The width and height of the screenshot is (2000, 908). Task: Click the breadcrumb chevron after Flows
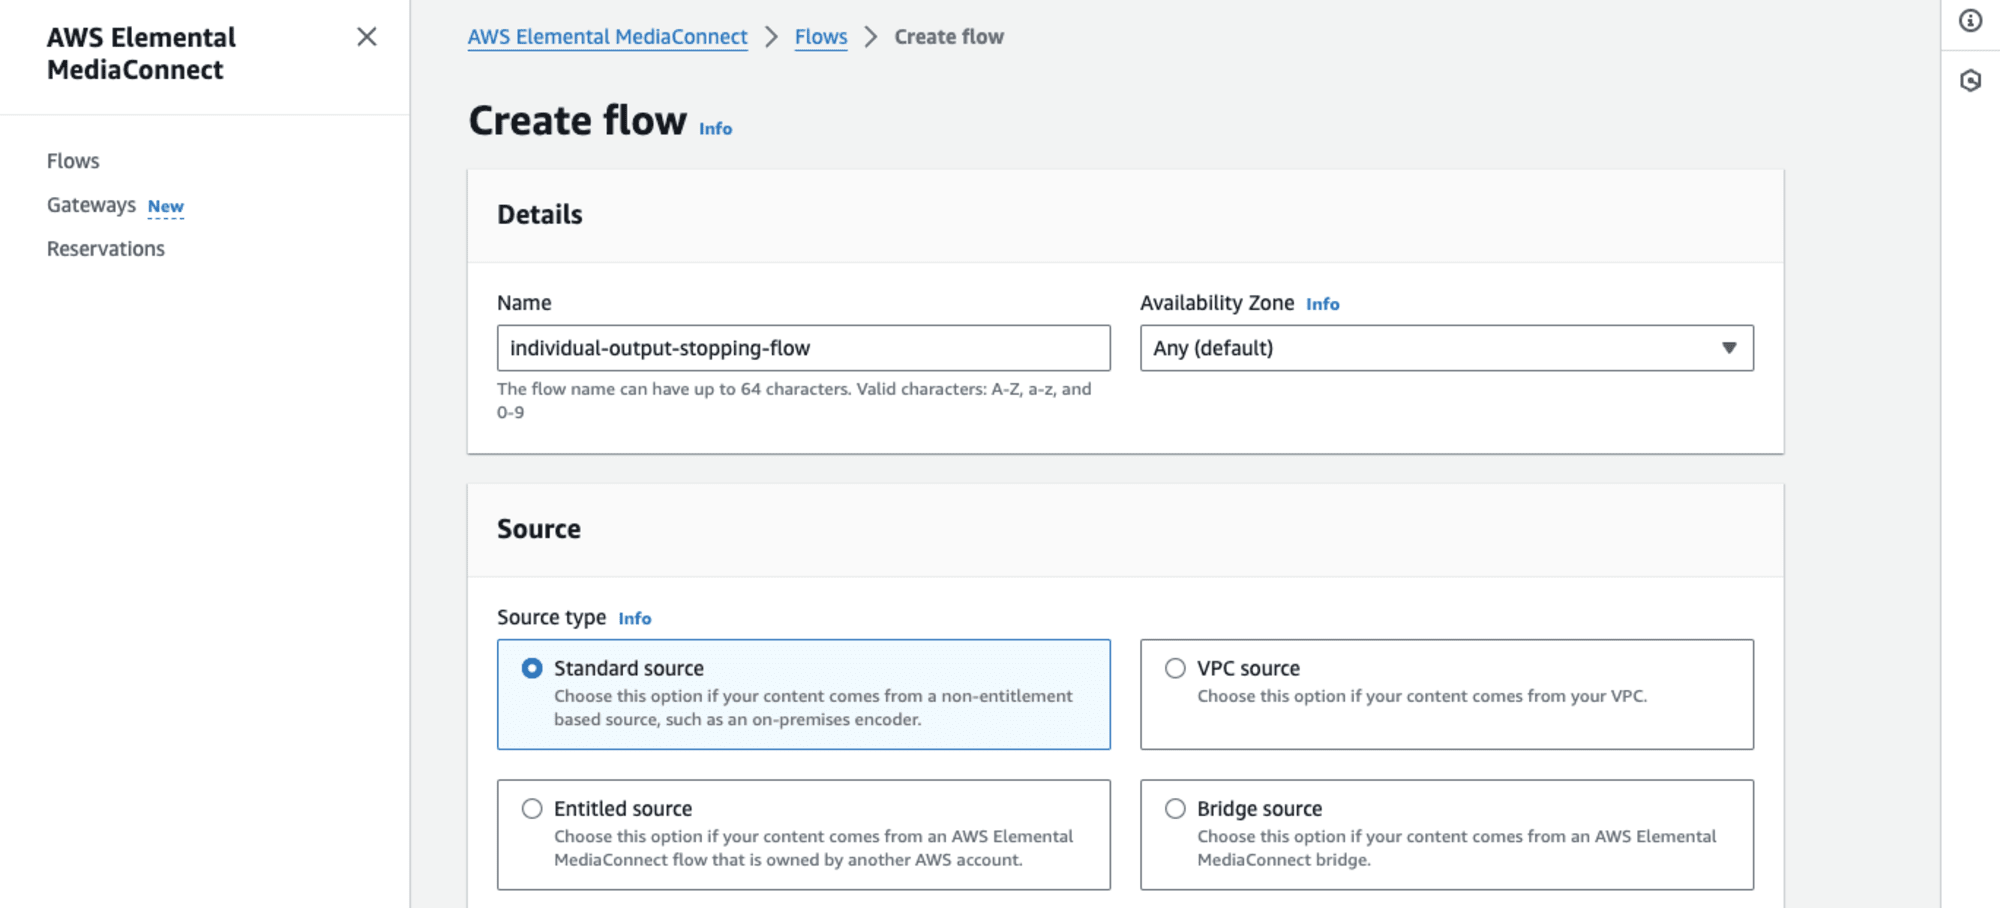click(x=871, y=37)
